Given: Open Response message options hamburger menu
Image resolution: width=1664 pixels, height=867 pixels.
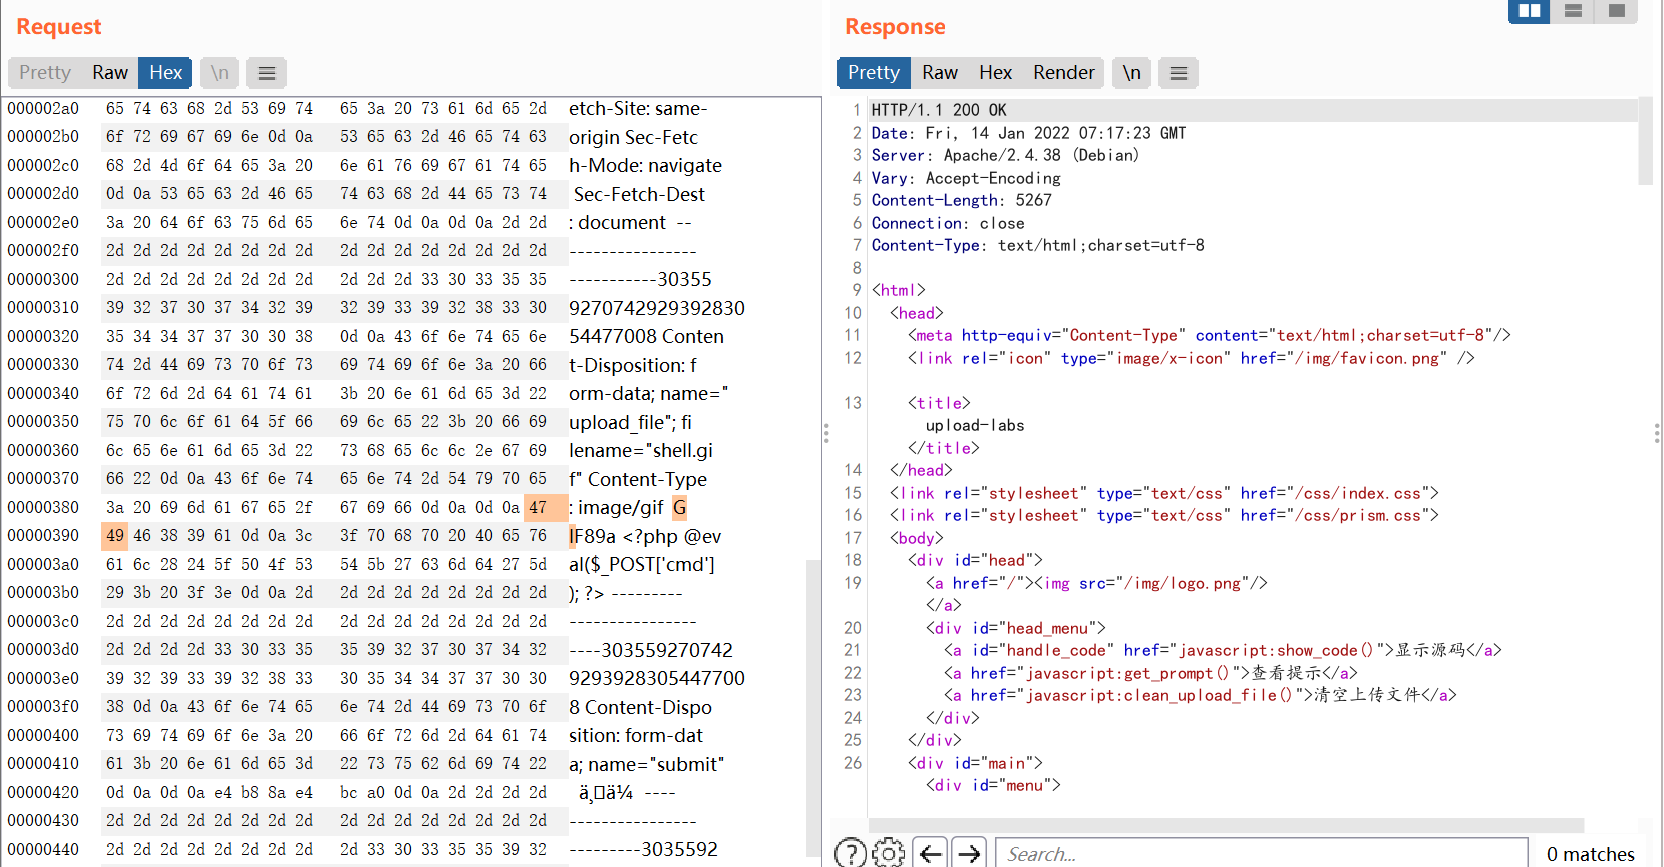Looking at the screenshot, I should [1179, 73].
